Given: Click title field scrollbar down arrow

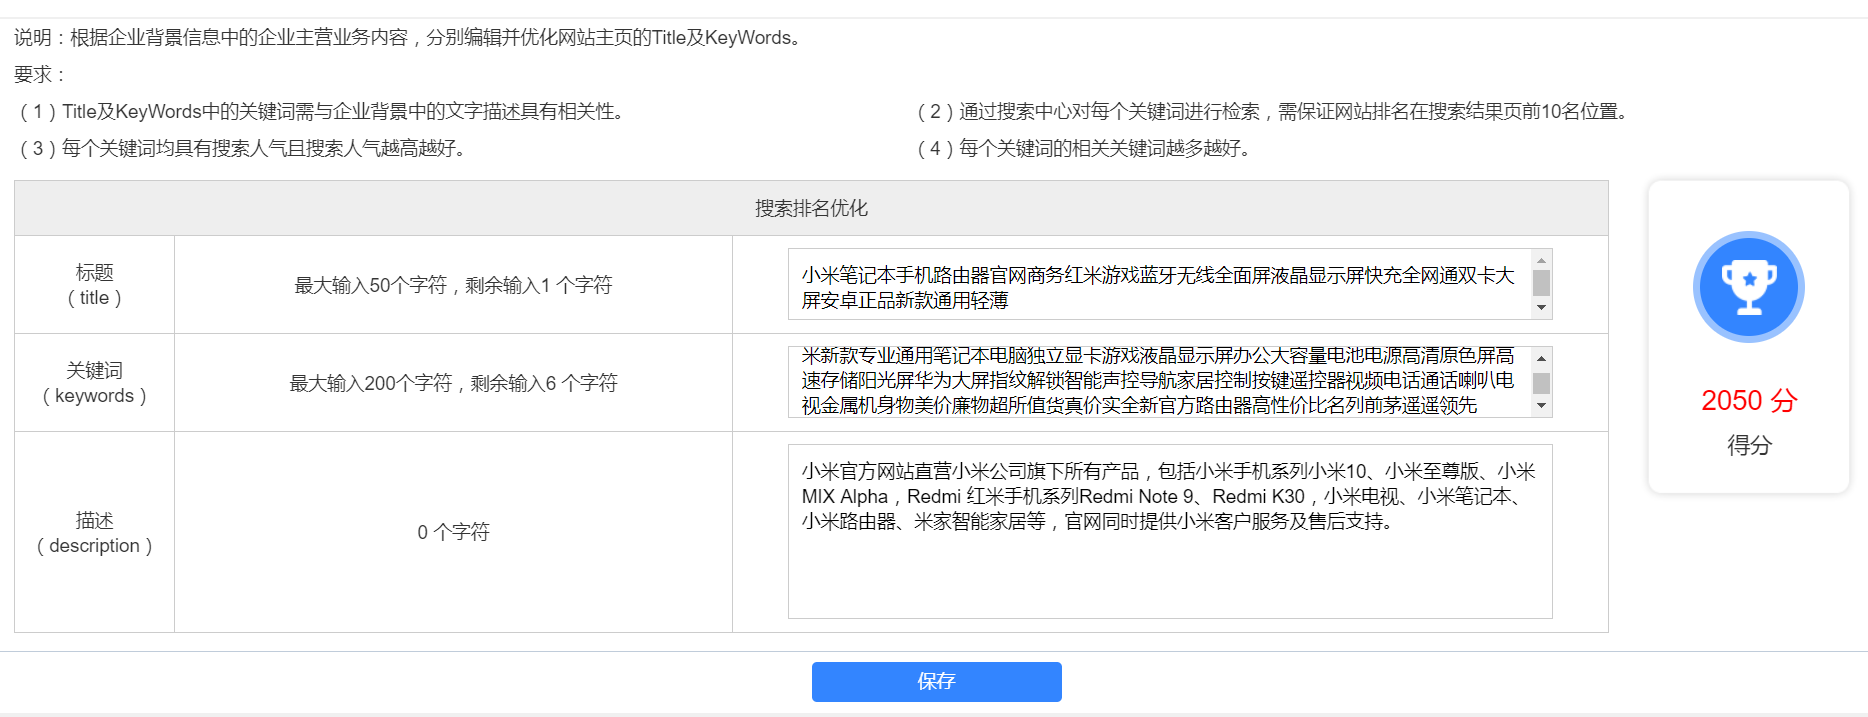Looking at the screenshot, I should [1542, 309].
